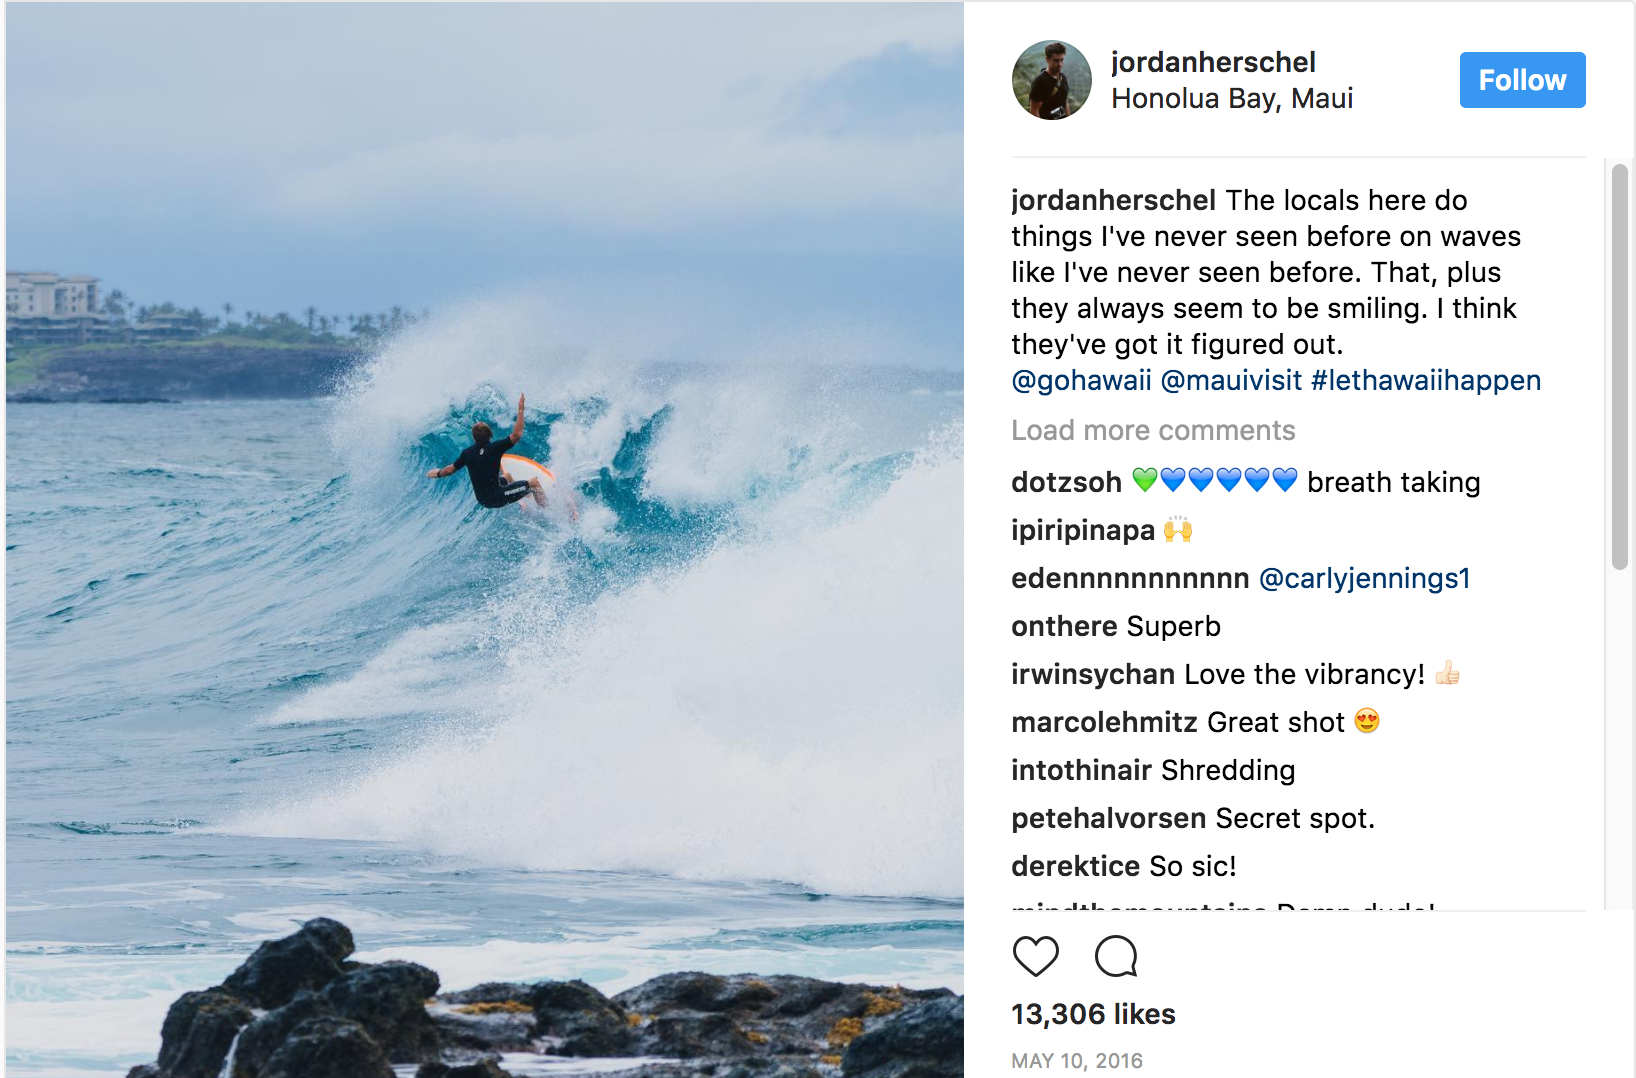Open @carlyjennings1 mention

tap(1364, 578)
